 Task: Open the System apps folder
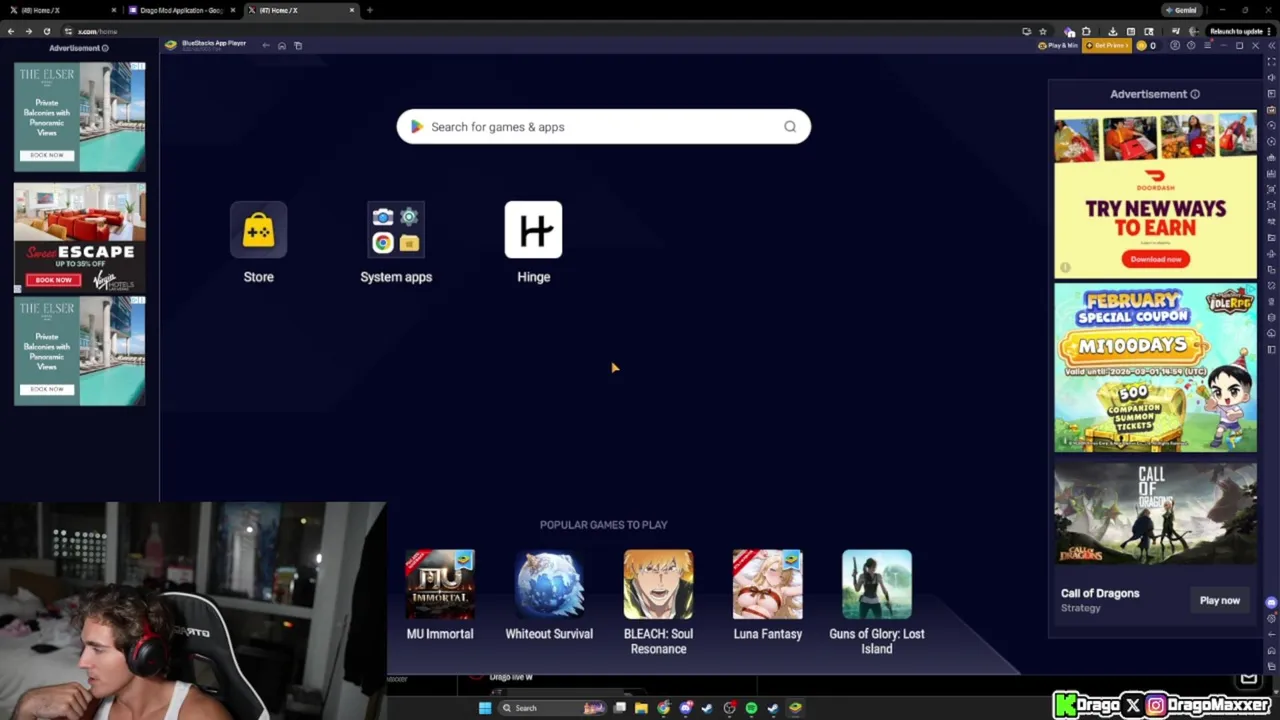coord(396,230)
